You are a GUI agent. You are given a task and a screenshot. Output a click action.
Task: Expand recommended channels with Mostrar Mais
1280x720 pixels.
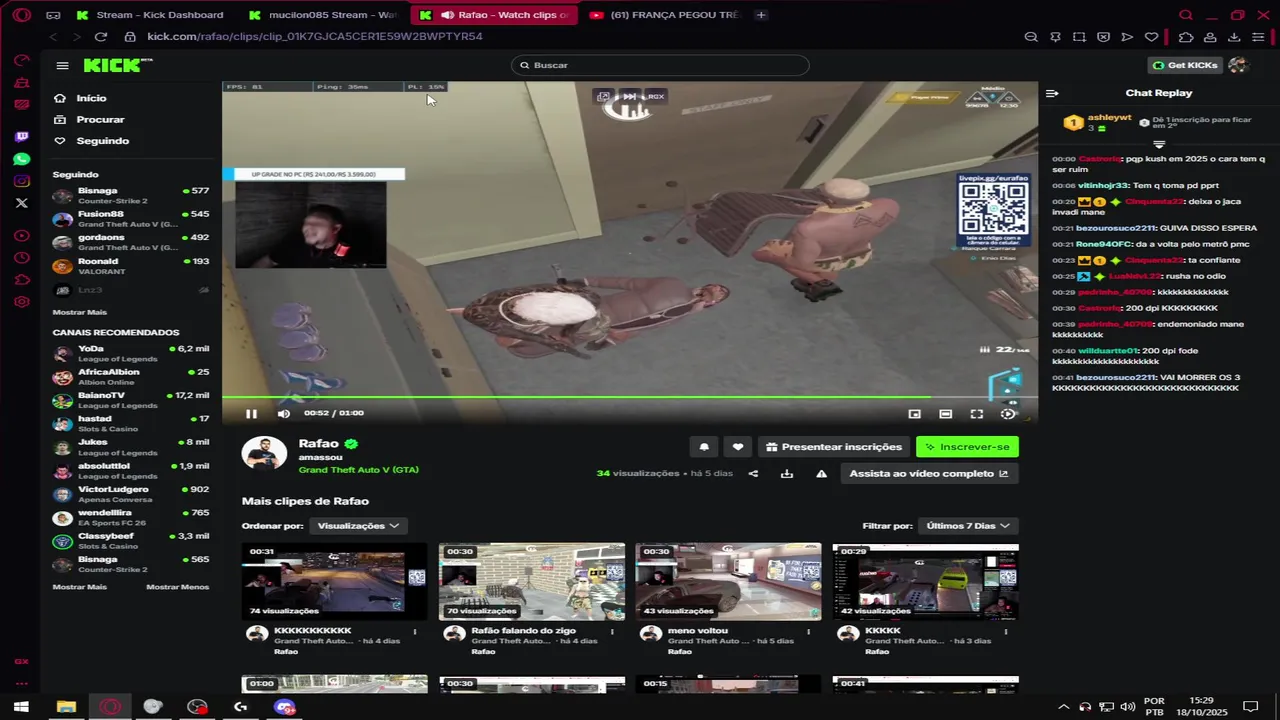pos(80,587)
